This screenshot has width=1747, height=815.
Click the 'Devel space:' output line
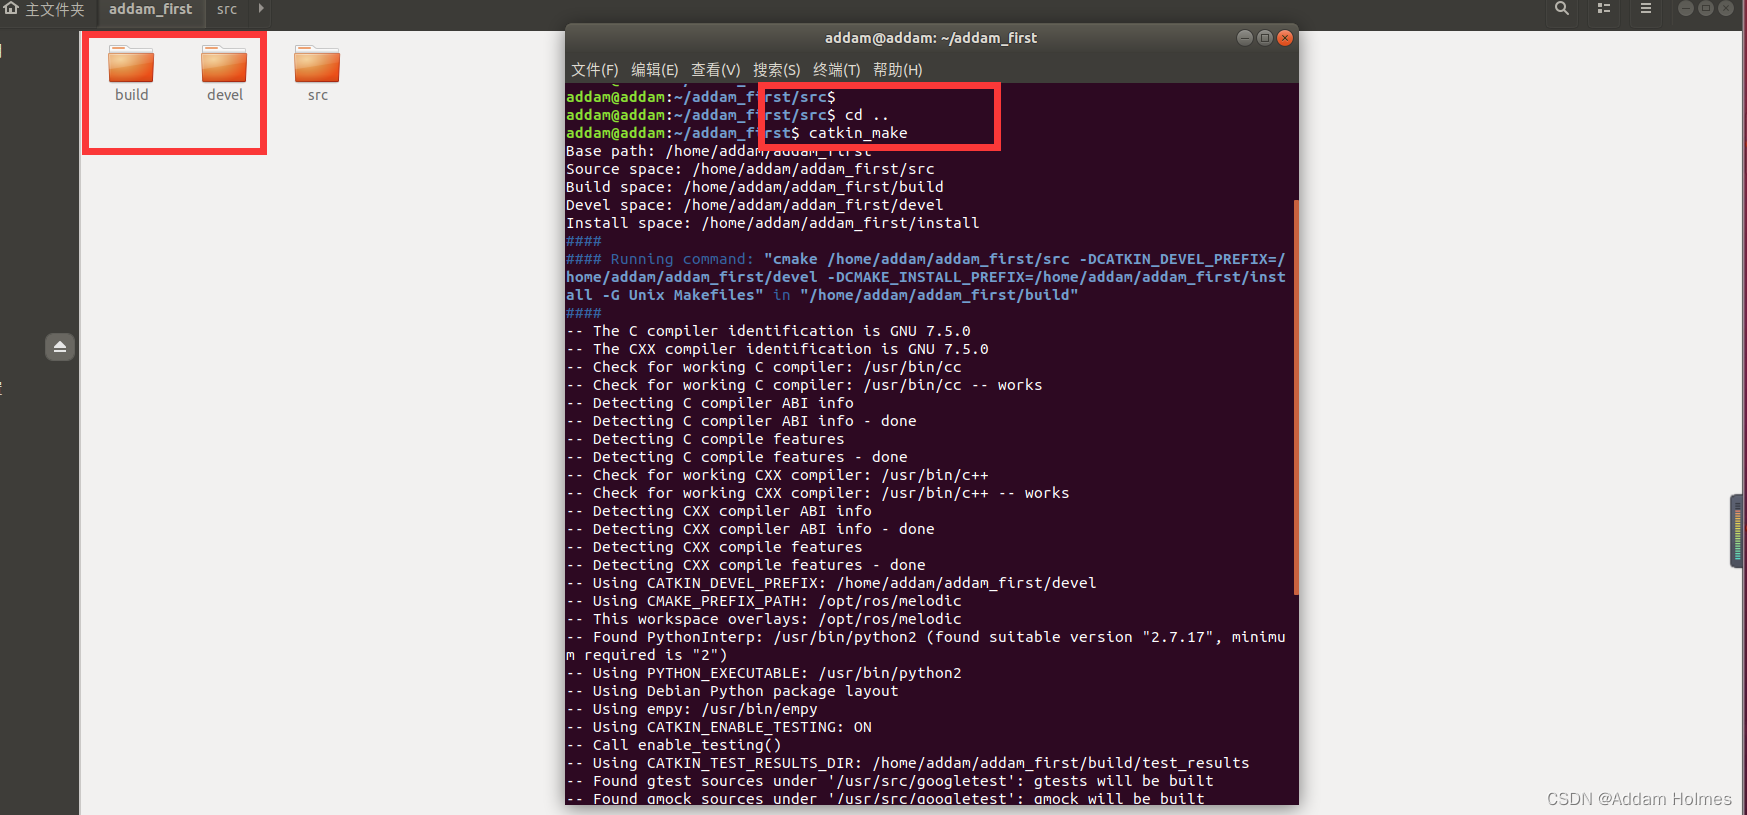[x=755, y=205]
